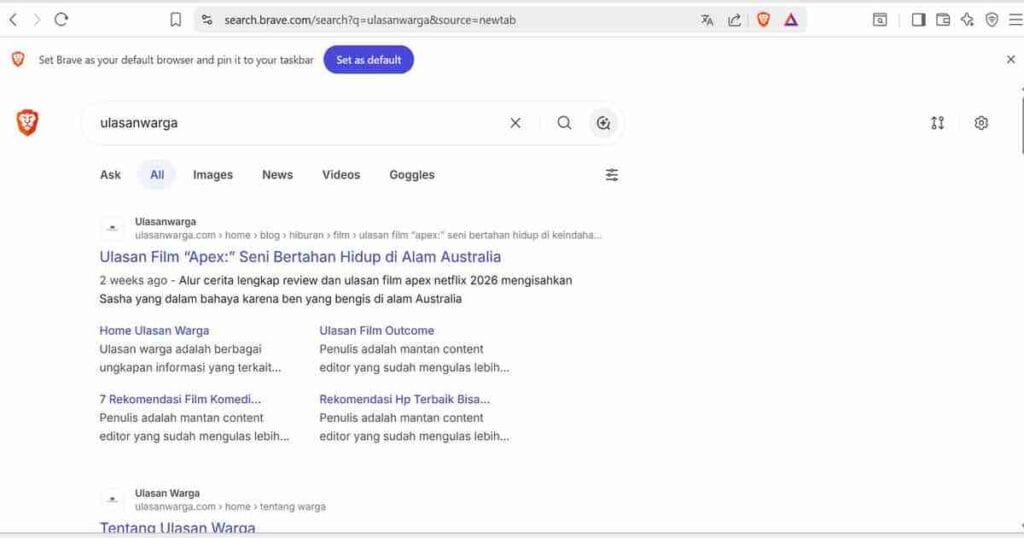Open the Home Ulasan Warga sublink
Screen dimensions: 1024x538
click(154, 330)
